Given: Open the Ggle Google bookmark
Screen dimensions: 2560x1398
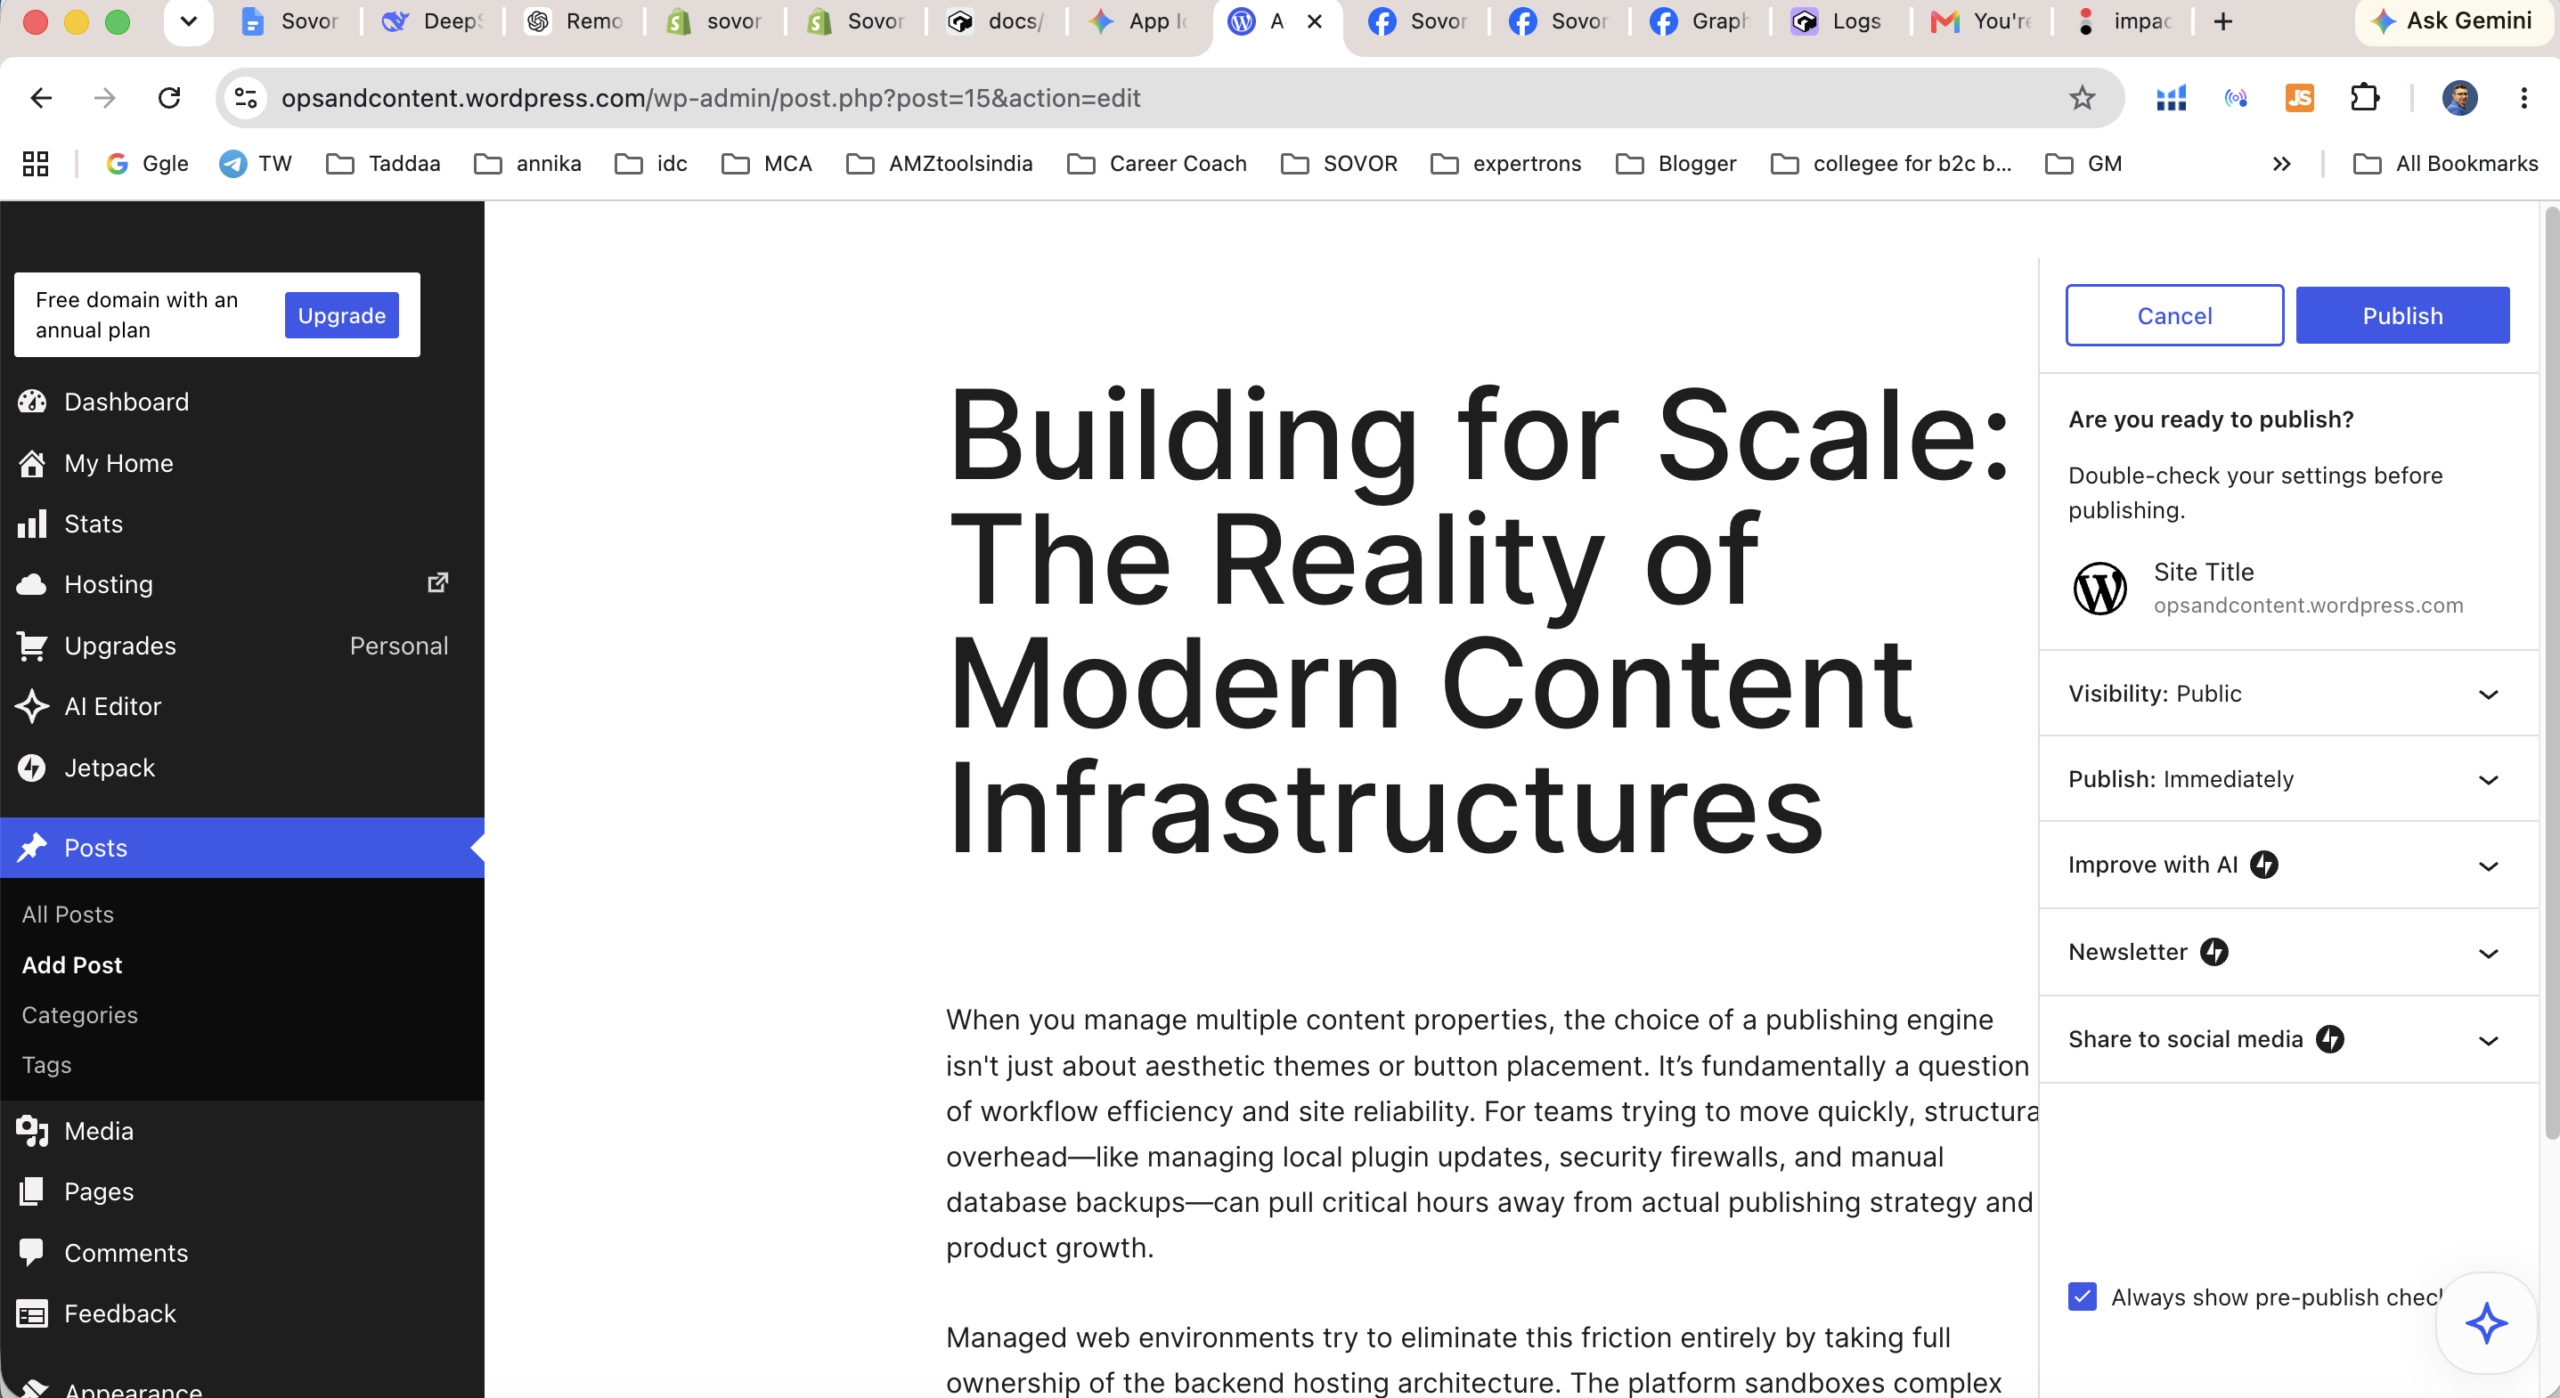Looking at the screenshot, I should tap(147, 164).
